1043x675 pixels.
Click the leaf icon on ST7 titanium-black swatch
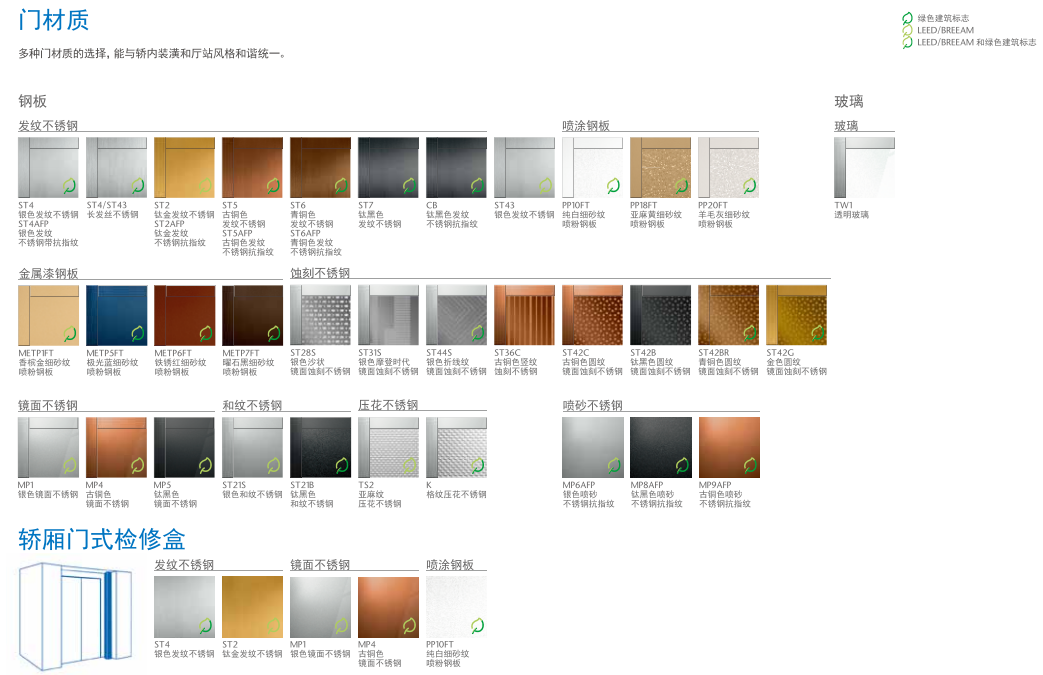(408, 185)
